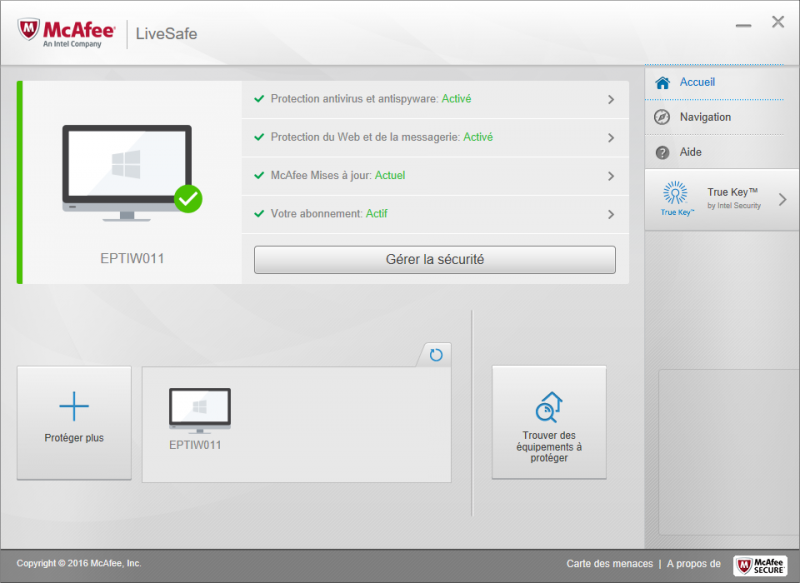Refresh the protected devices list

(x=435, y=353)
